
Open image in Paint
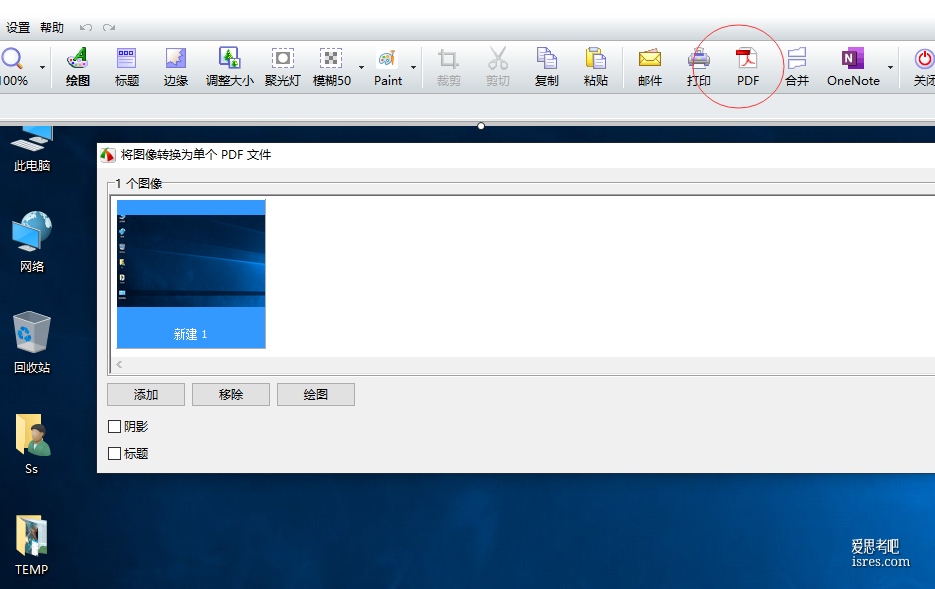click(388, 67)
